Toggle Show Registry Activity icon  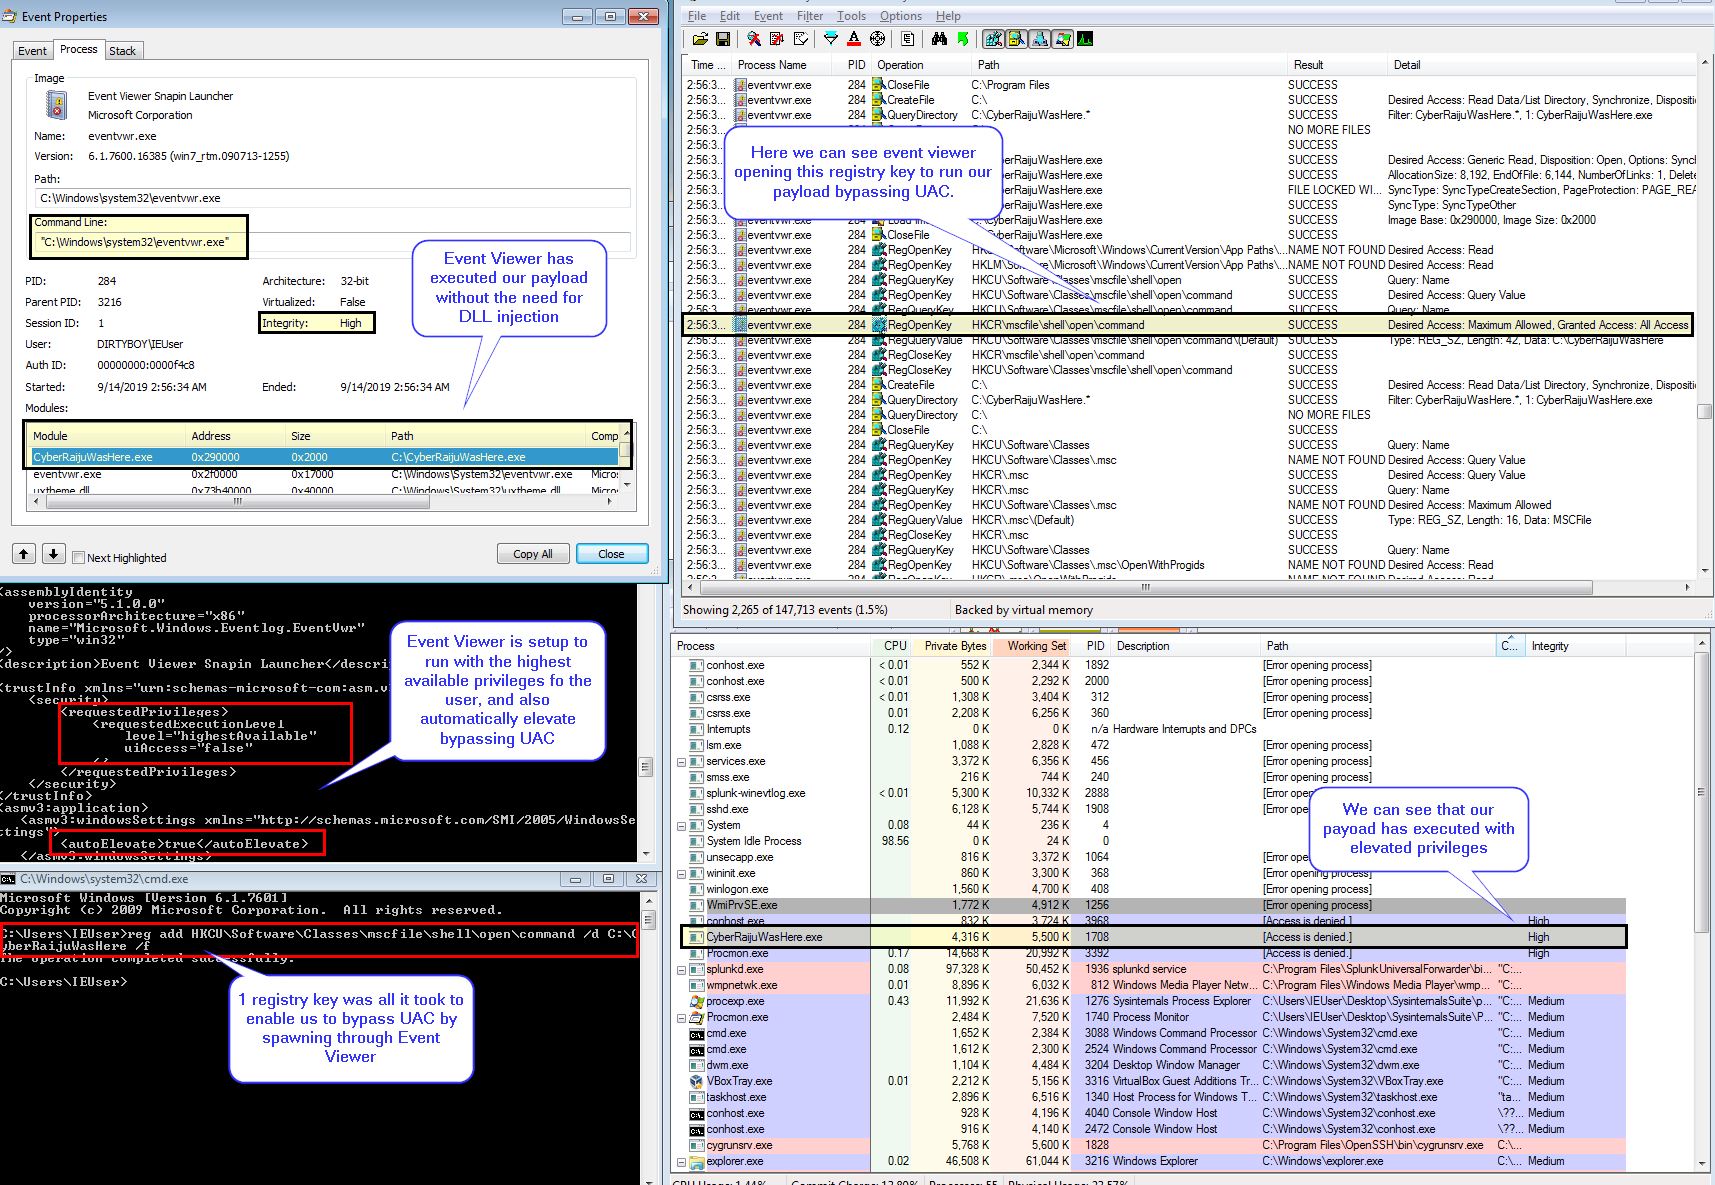point(993,39)
